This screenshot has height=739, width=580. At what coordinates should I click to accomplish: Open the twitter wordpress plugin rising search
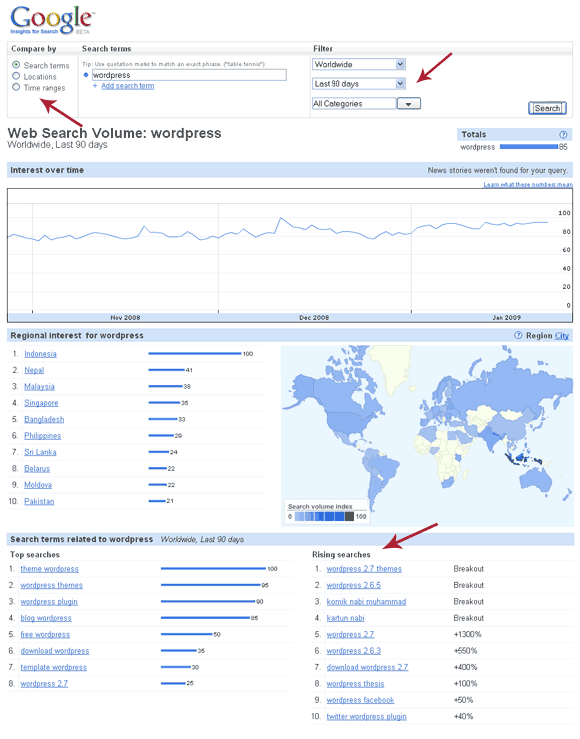click(x=367, y=717)
